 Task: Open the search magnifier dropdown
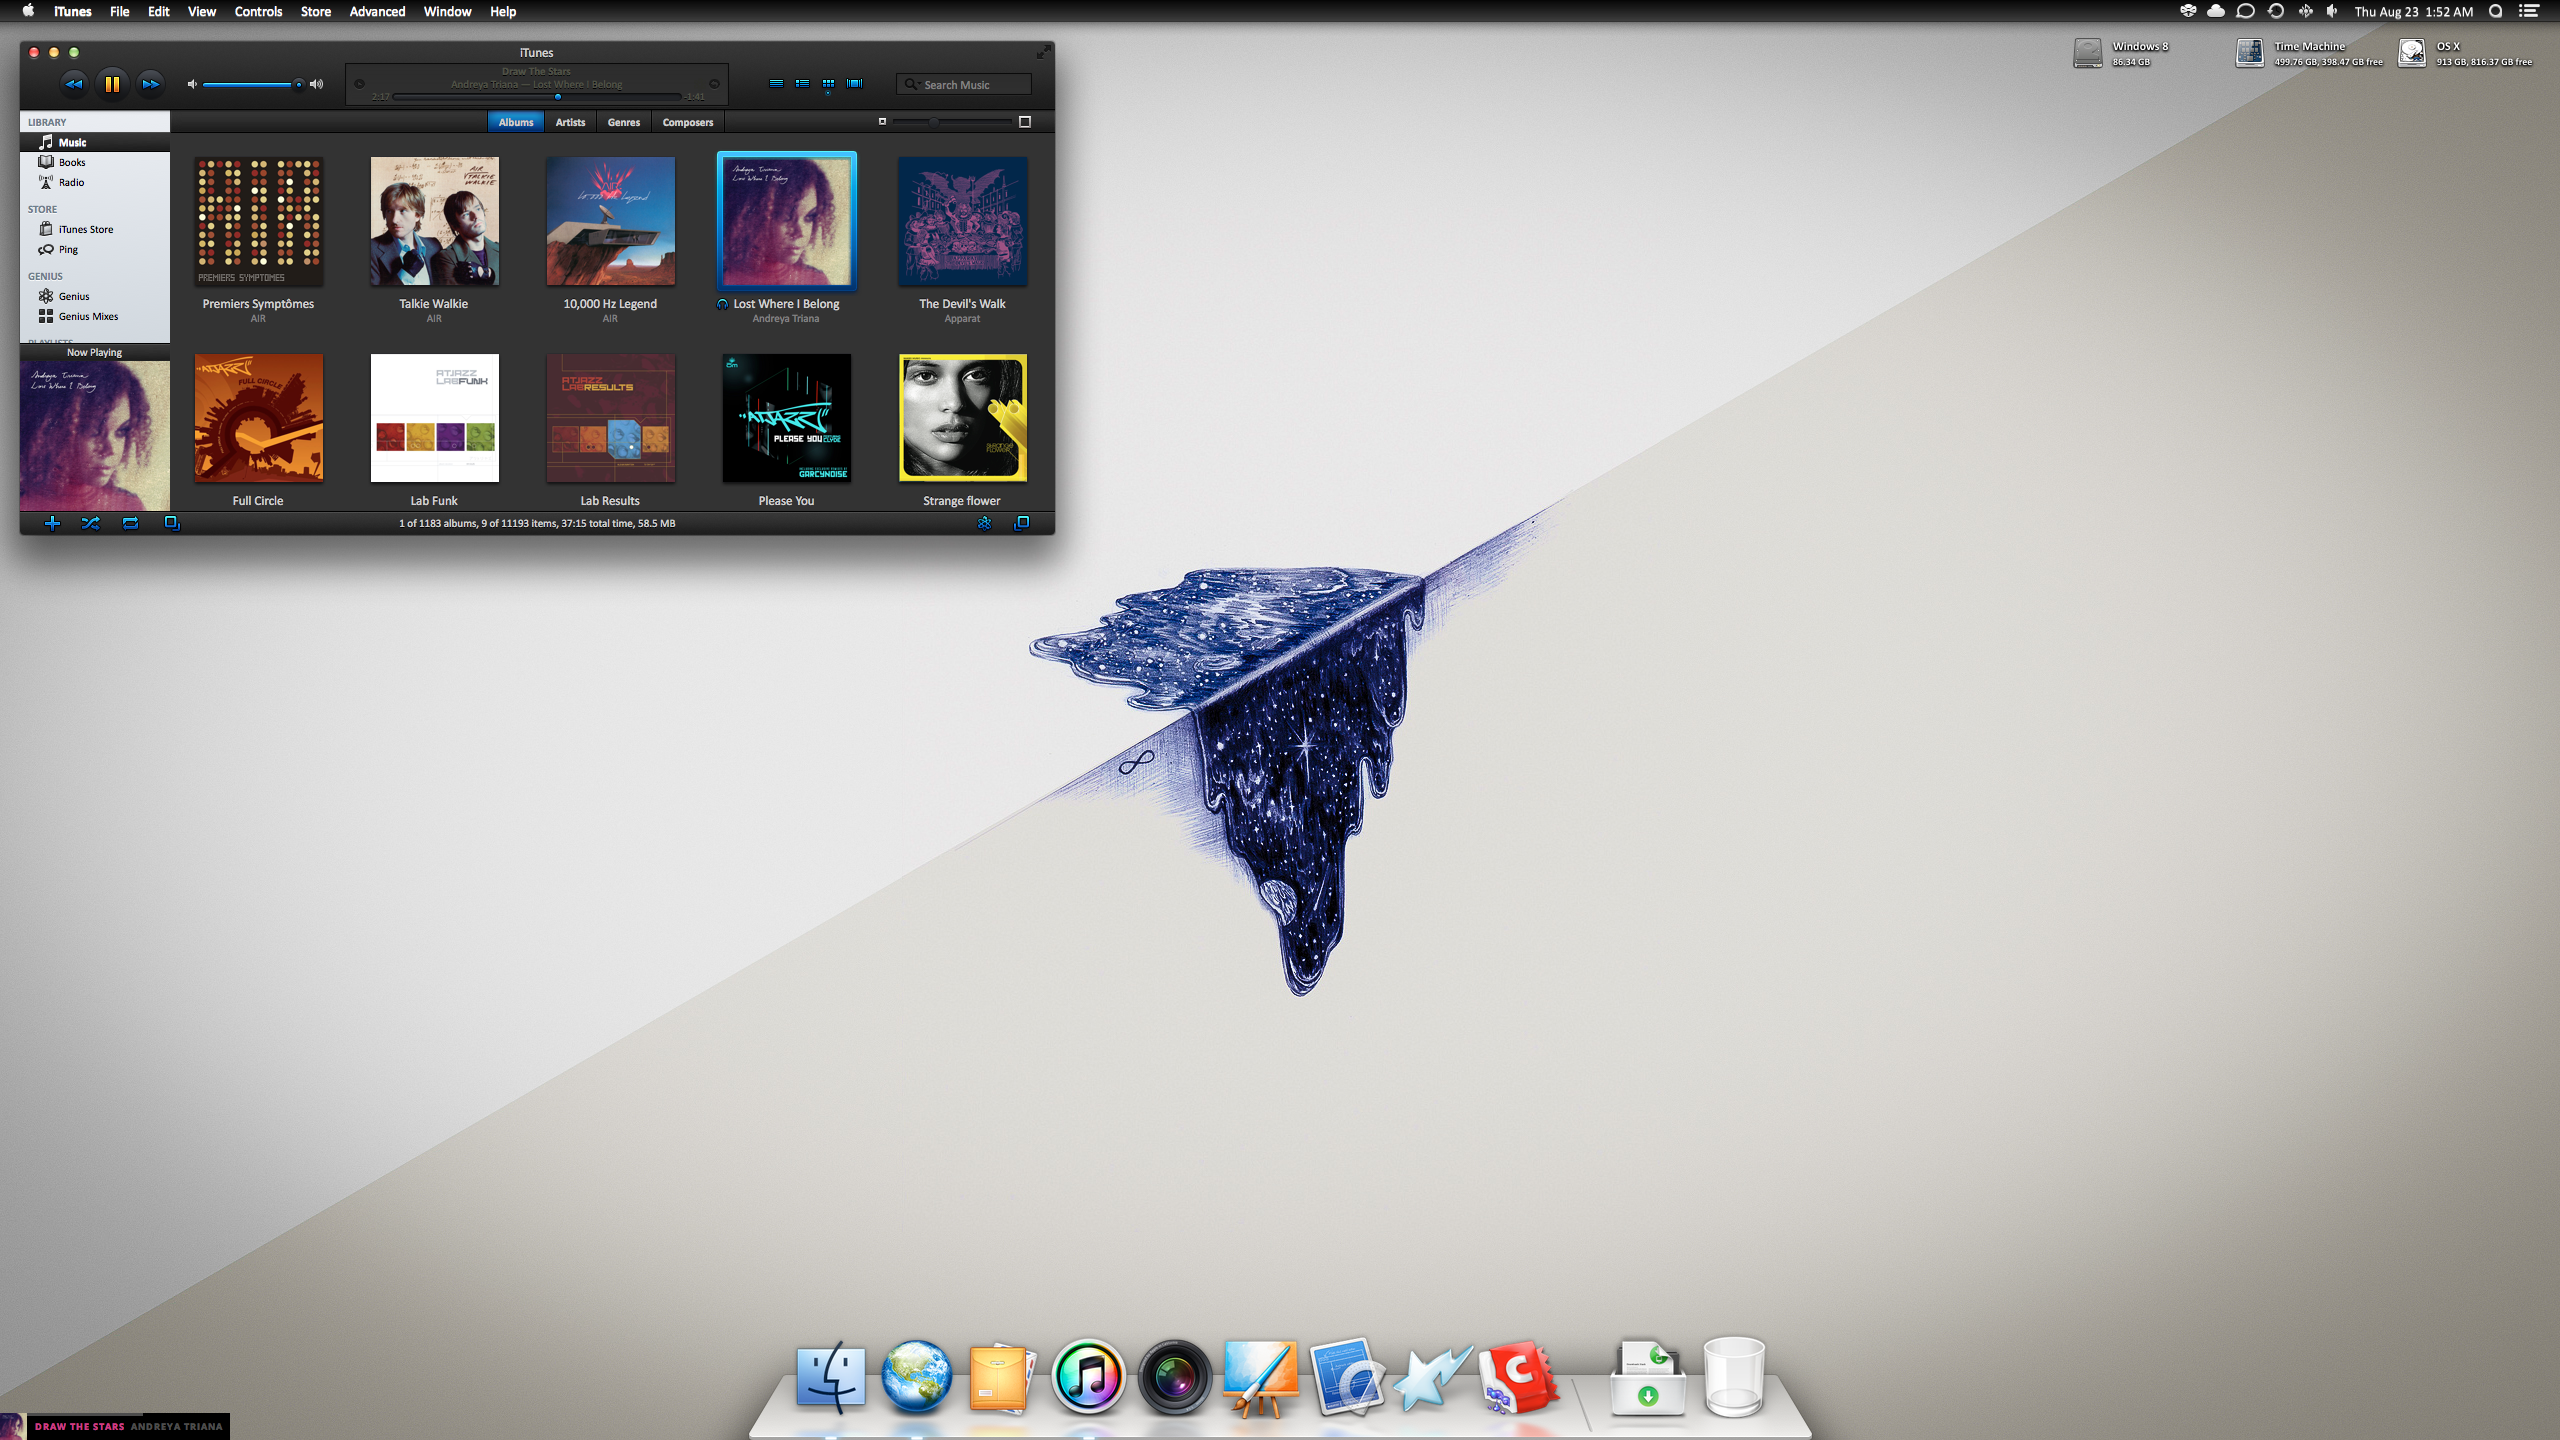coord(911,85)
